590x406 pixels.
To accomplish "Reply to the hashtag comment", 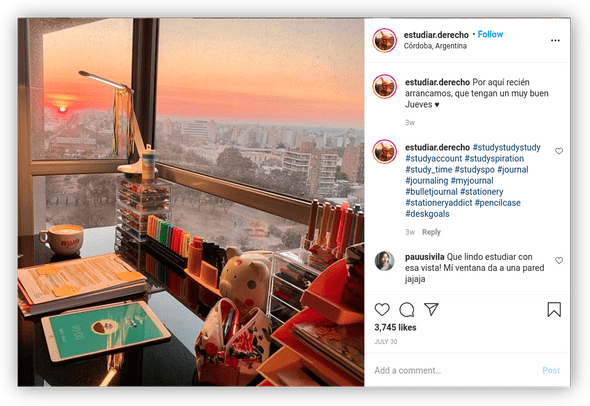I will pyautogui.click(x=431, y=232).
